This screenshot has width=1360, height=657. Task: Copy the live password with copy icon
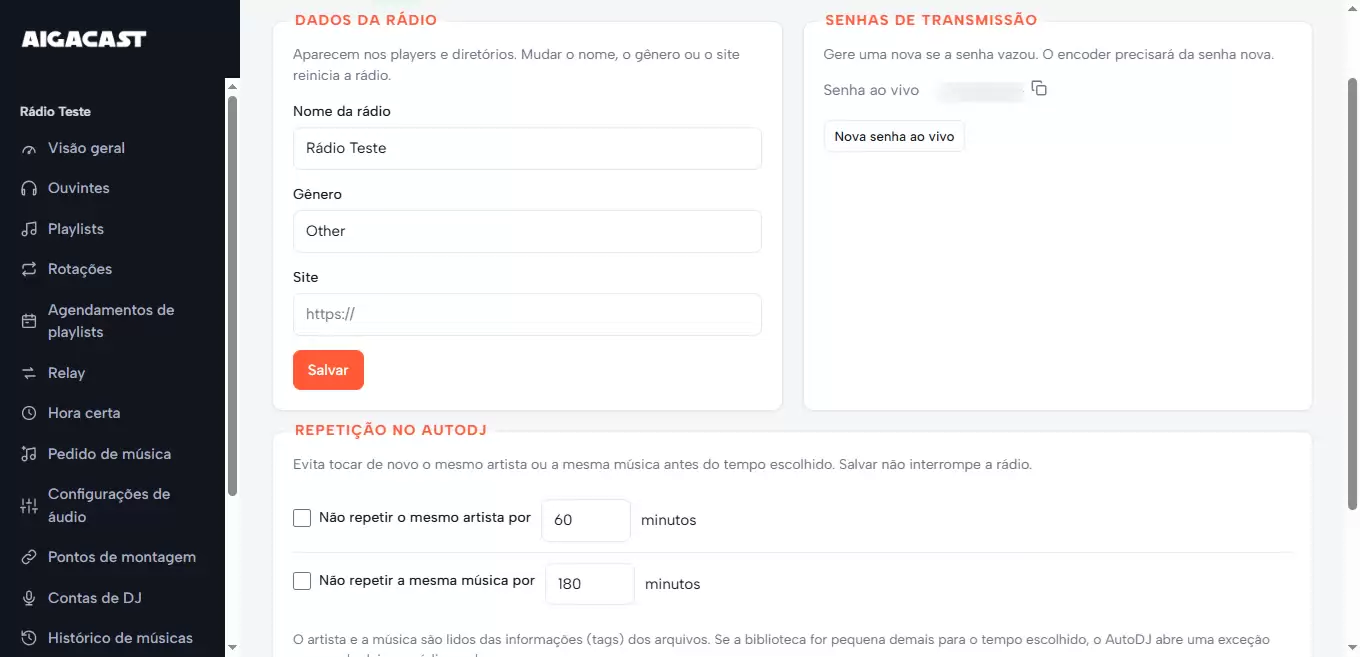pyautogui.click(x=1039, y=89)
